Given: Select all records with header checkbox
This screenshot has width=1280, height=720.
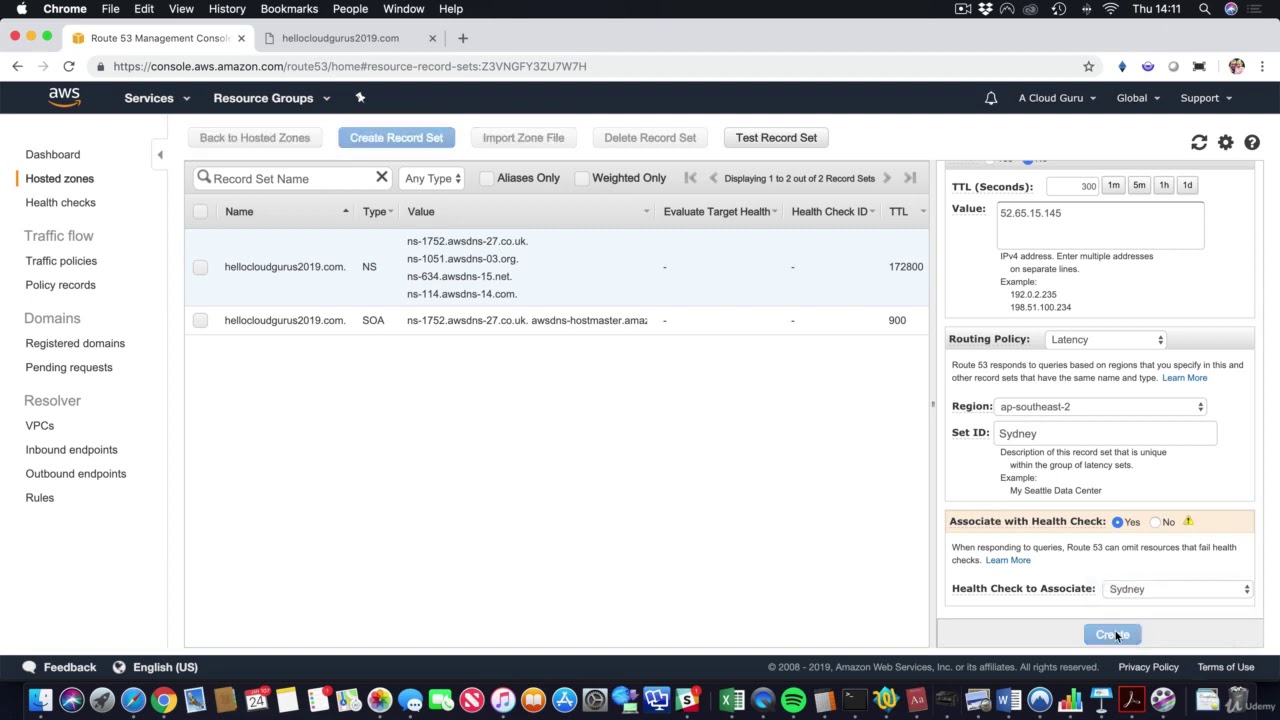Looking at the screenshot, I should [x=200, y=211].
